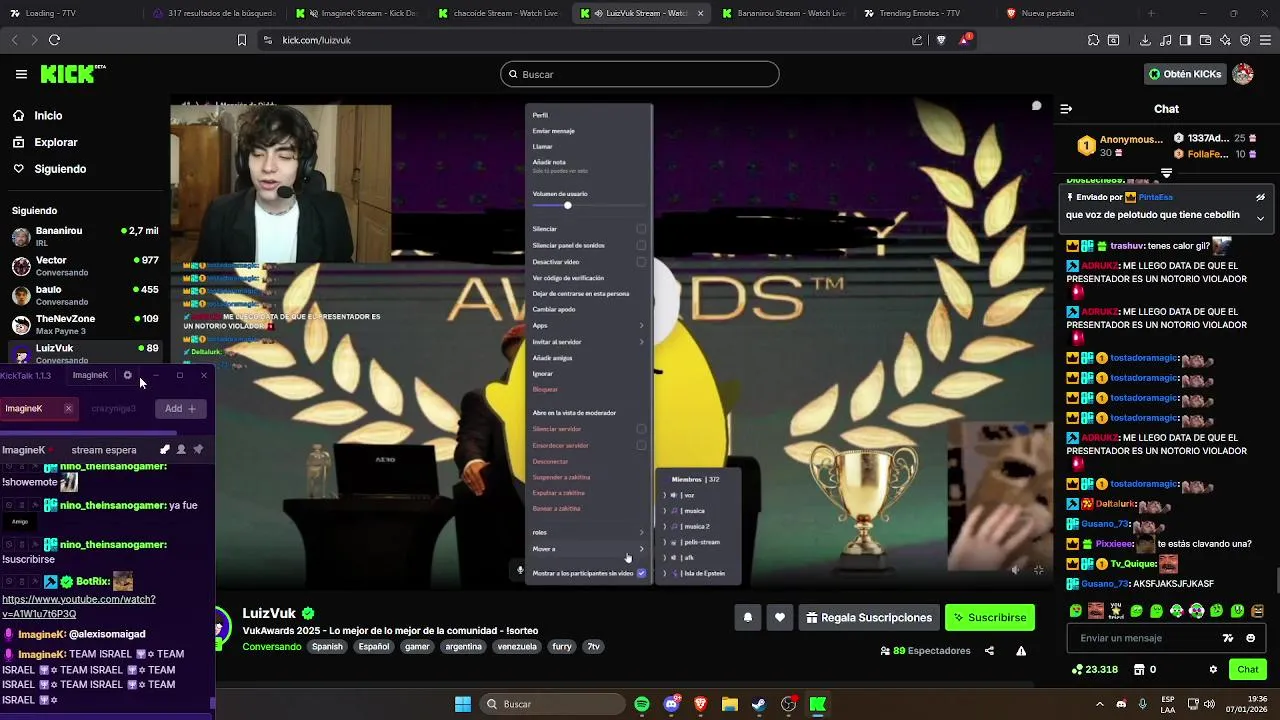Reload the browser page

[x=54, y=40]
